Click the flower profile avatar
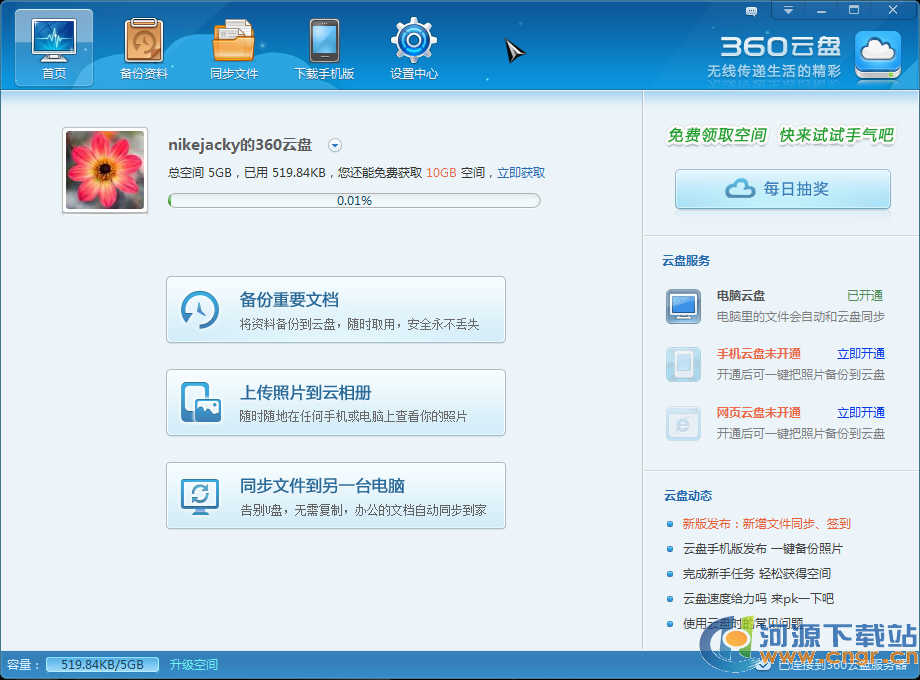 tap(105, 170)
